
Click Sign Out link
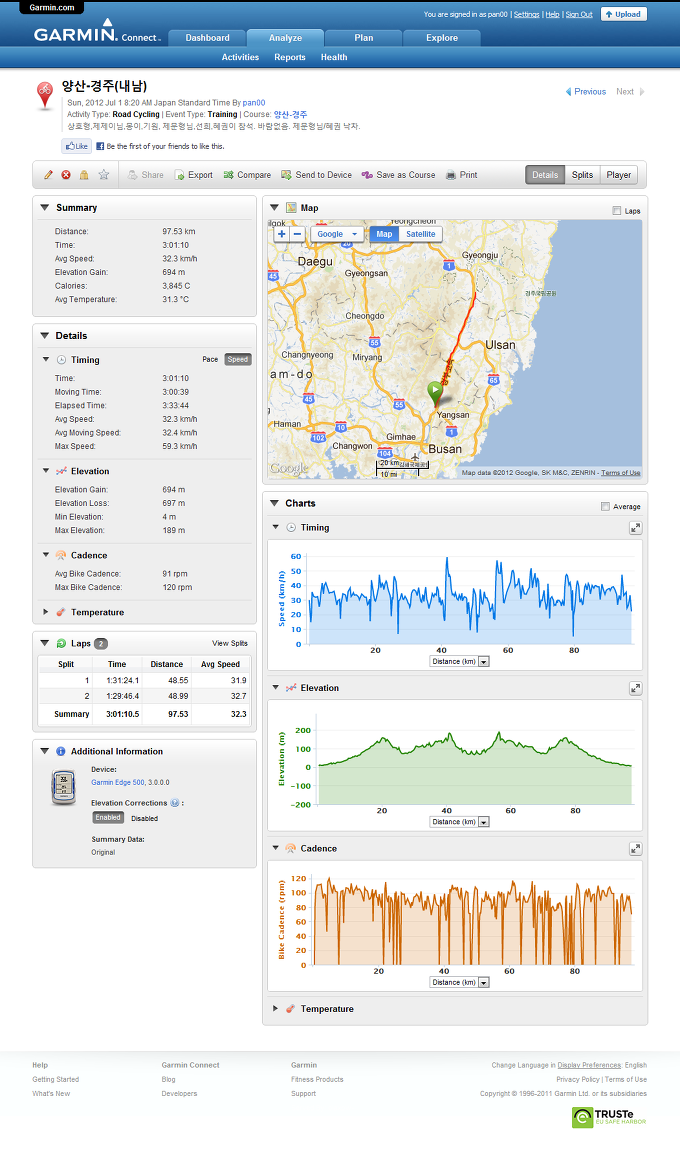tap(579, 15)
